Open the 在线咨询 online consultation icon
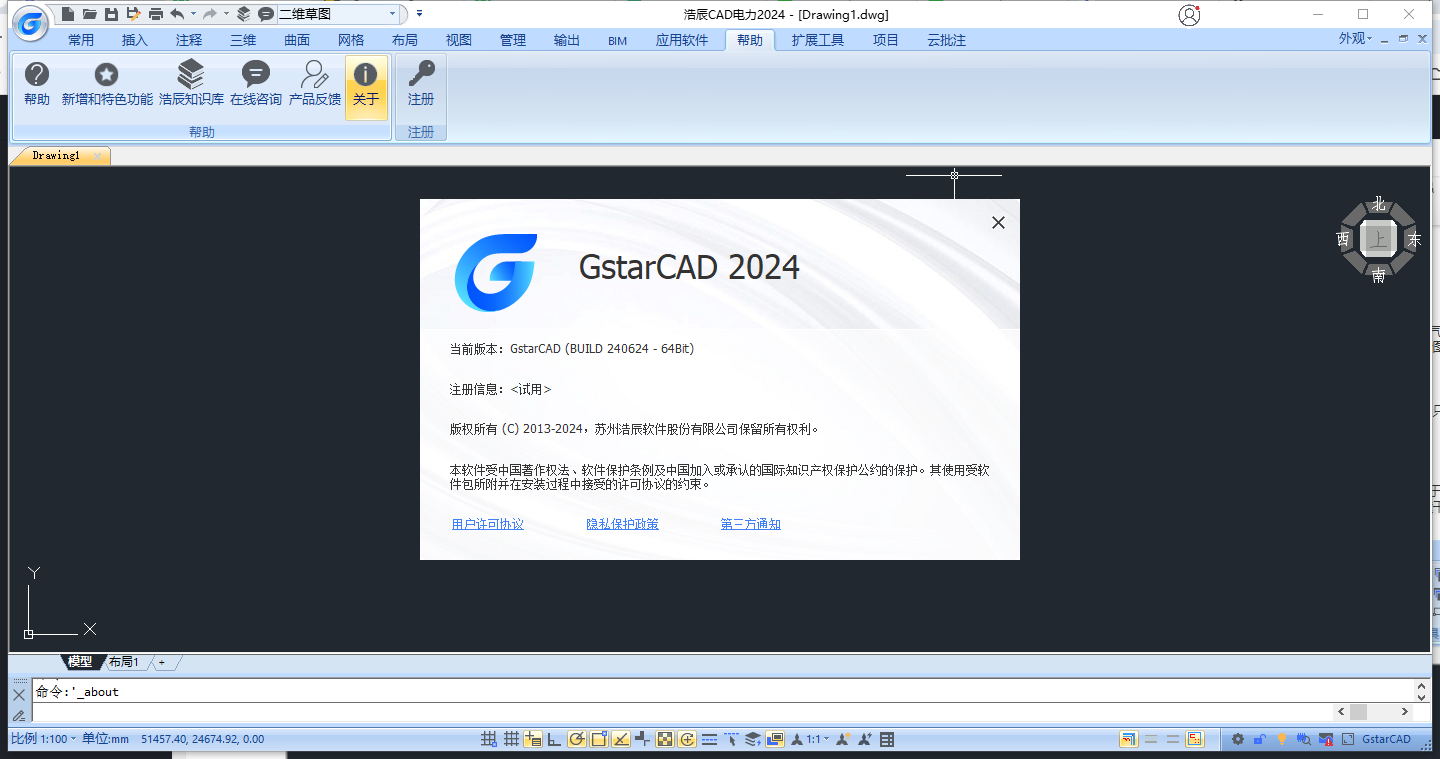Screen dimensions: 1440x759 [x=256, y=85]
